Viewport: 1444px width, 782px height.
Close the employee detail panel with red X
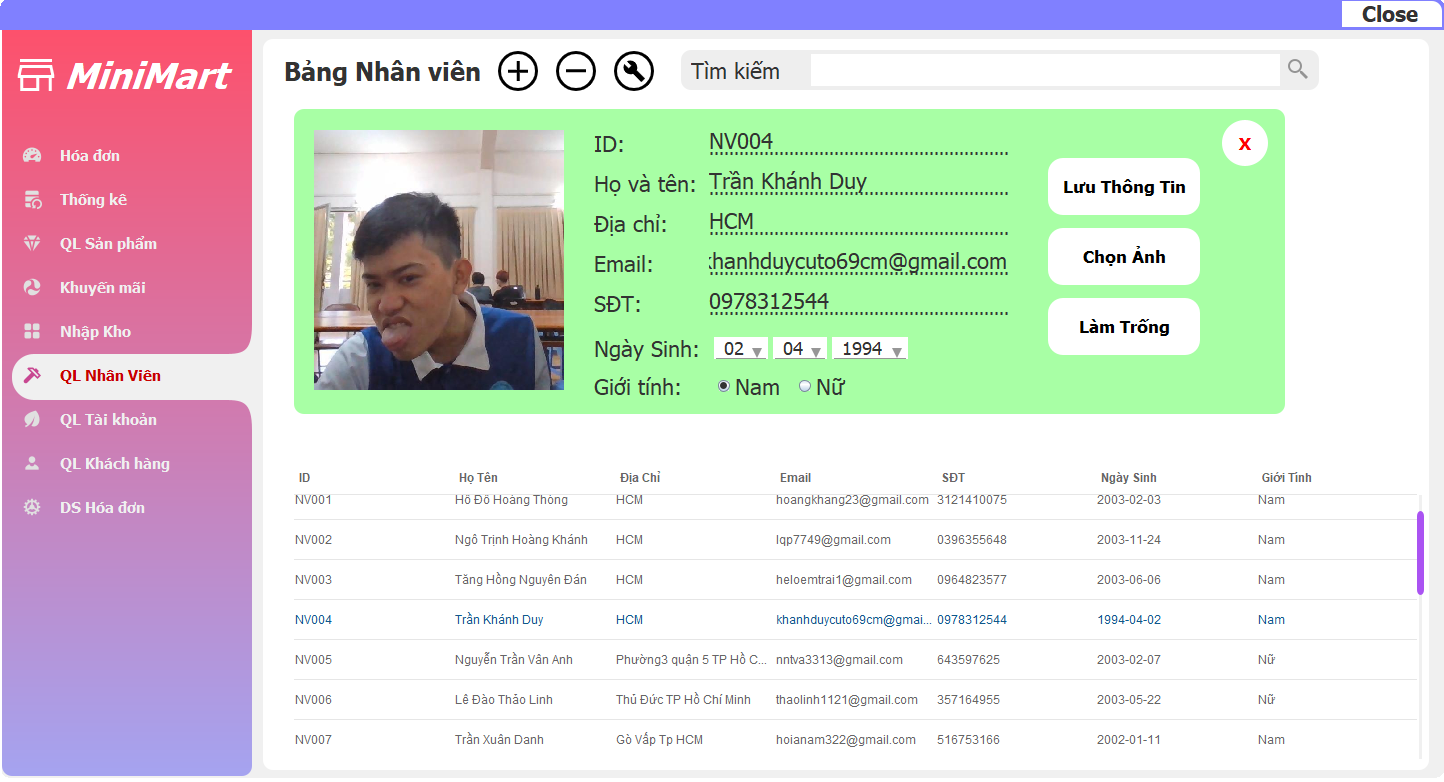[1244, 144]
